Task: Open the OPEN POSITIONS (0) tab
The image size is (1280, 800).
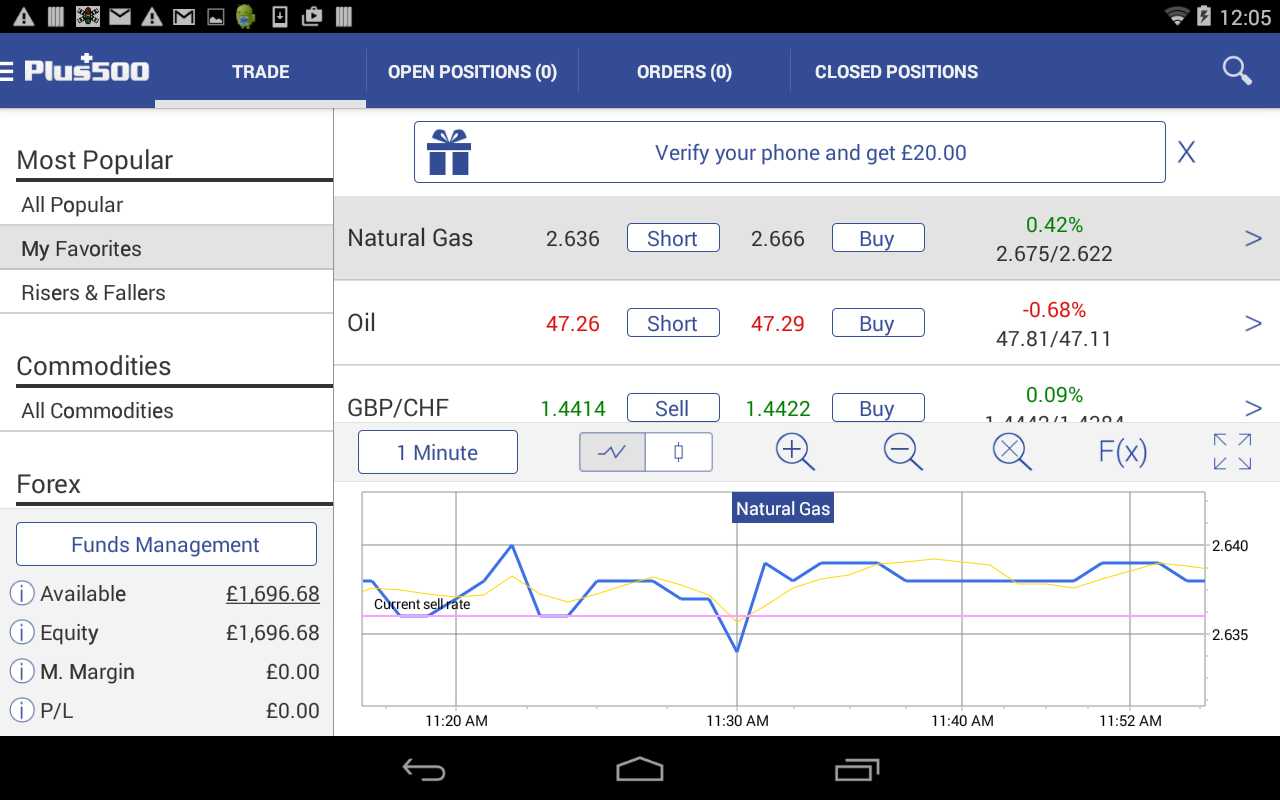Action: [x=472, y=72]
